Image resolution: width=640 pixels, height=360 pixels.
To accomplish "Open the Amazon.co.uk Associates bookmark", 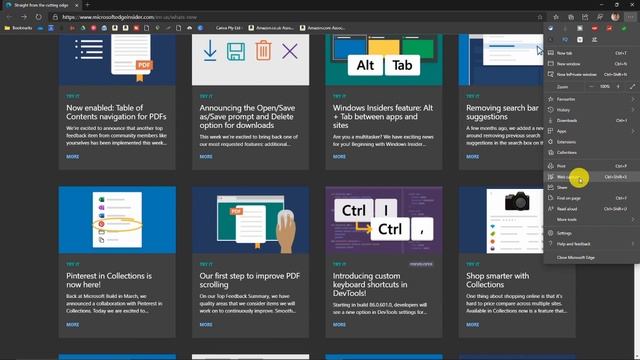I will pos(271,28).
